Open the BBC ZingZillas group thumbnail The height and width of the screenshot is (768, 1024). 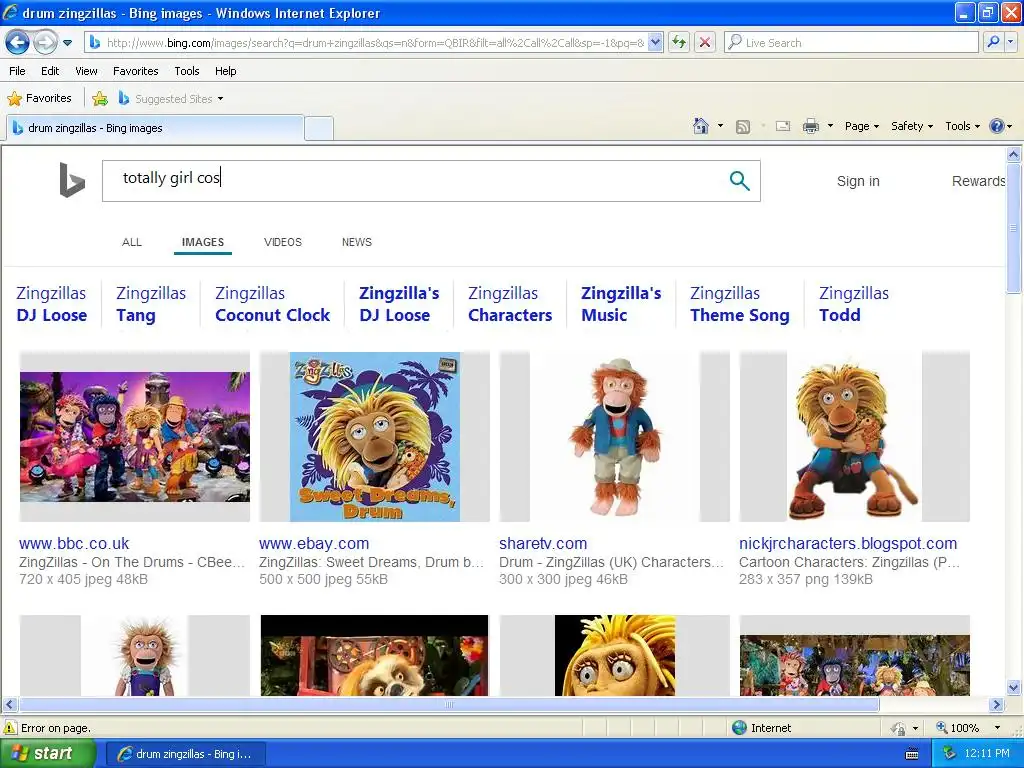(135, 436)
